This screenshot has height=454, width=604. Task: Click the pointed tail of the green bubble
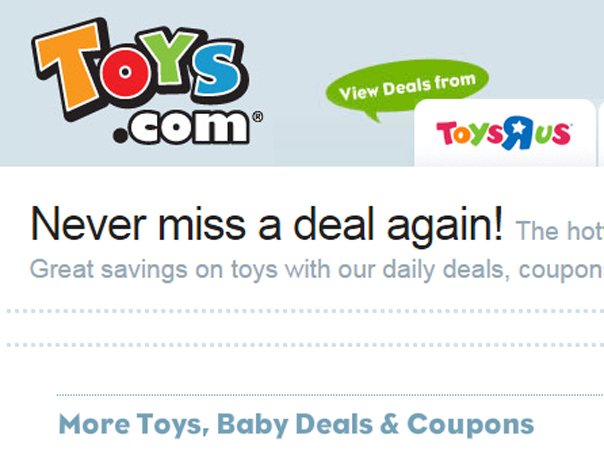[373, 117]
